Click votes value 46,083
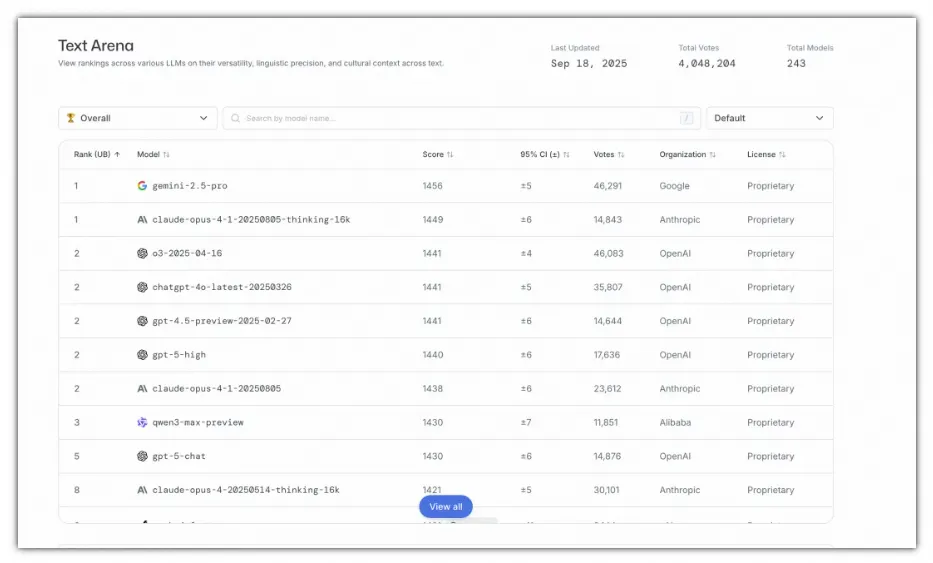The height and width of the screenshot is (563, 933). [x=608, y=254]
